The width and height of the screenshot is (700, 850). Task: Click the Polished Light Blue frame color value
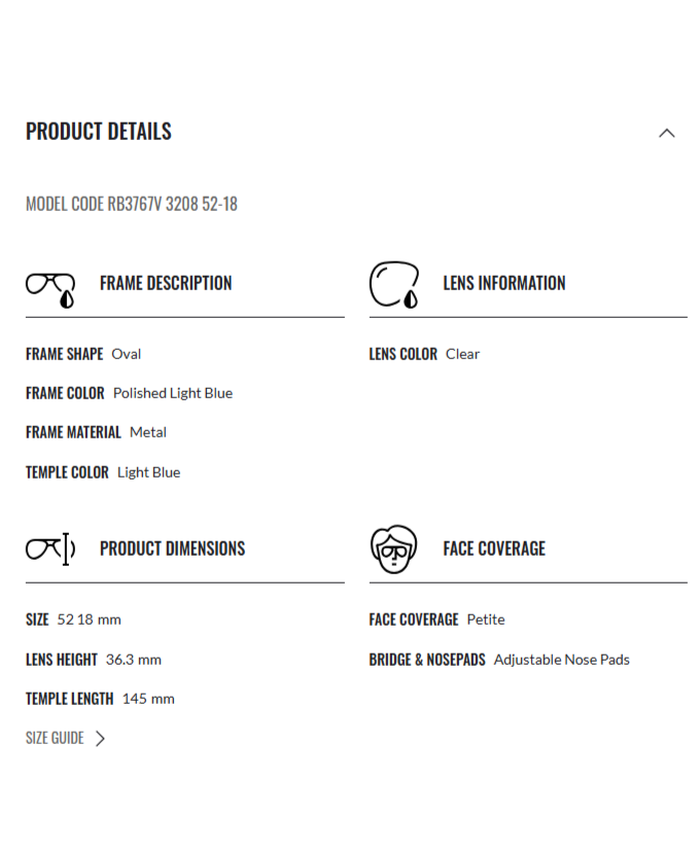172,393
